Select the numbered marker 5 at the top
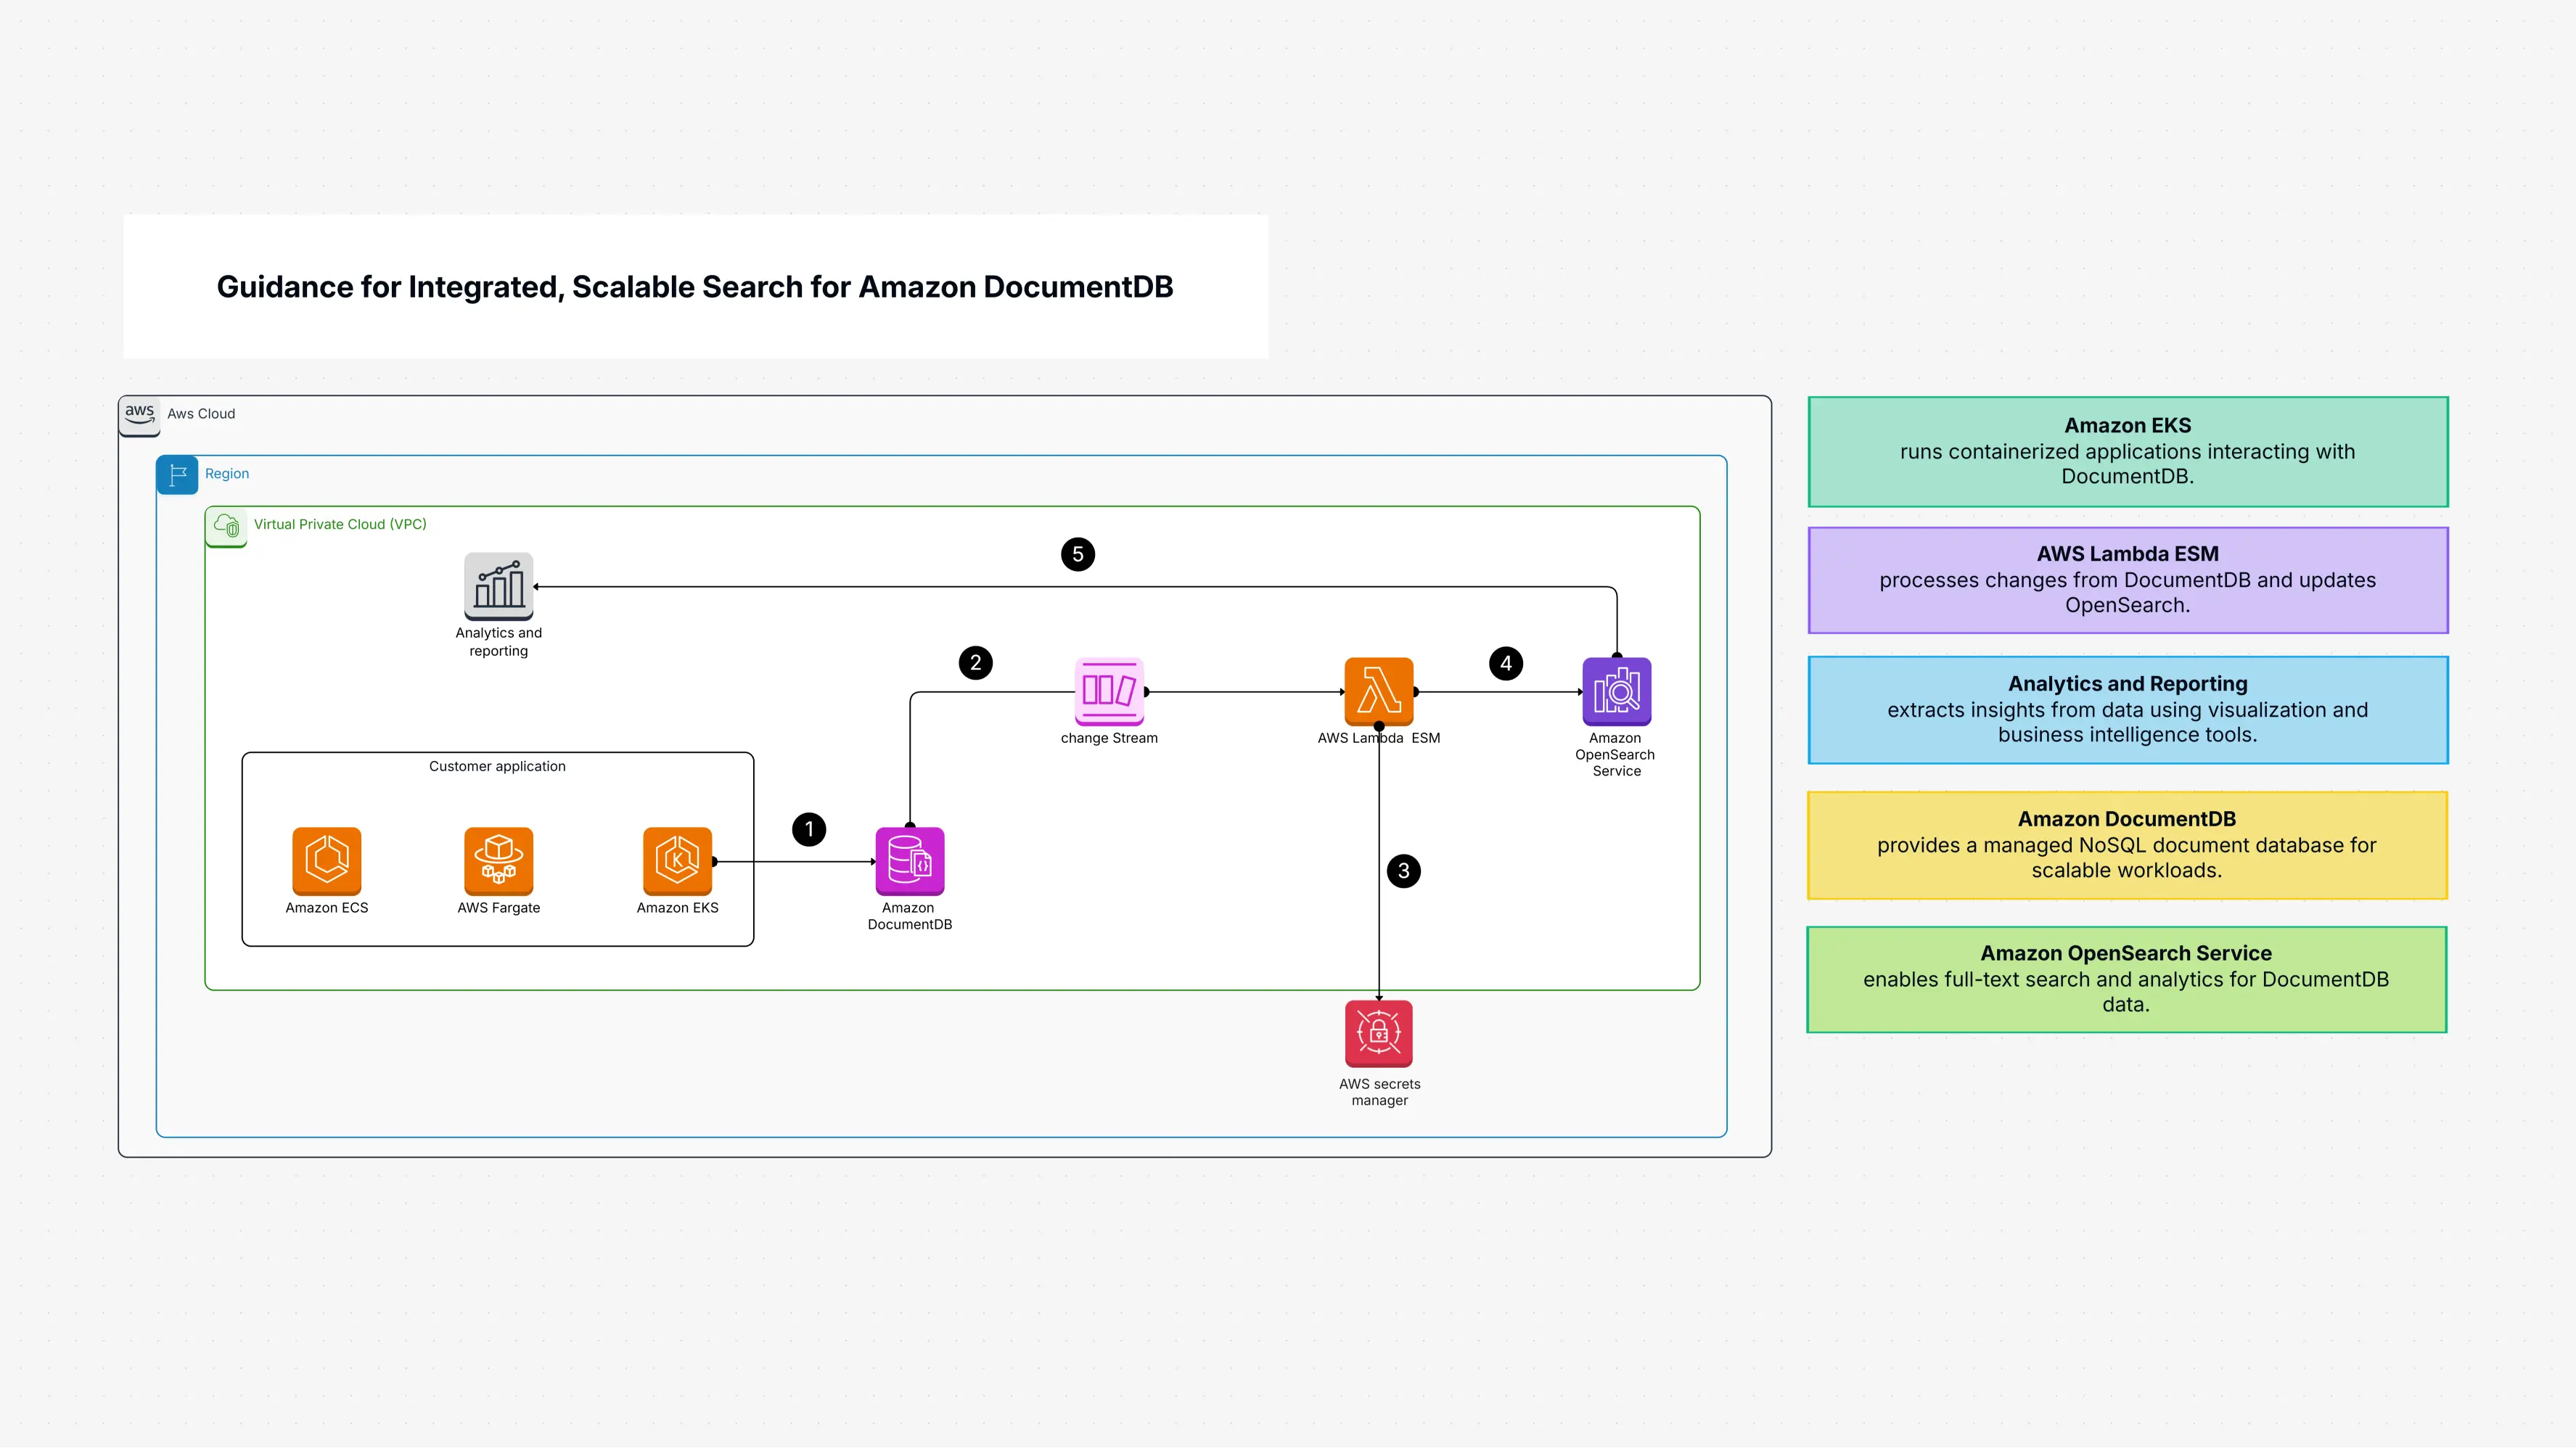 (1078, 553)
